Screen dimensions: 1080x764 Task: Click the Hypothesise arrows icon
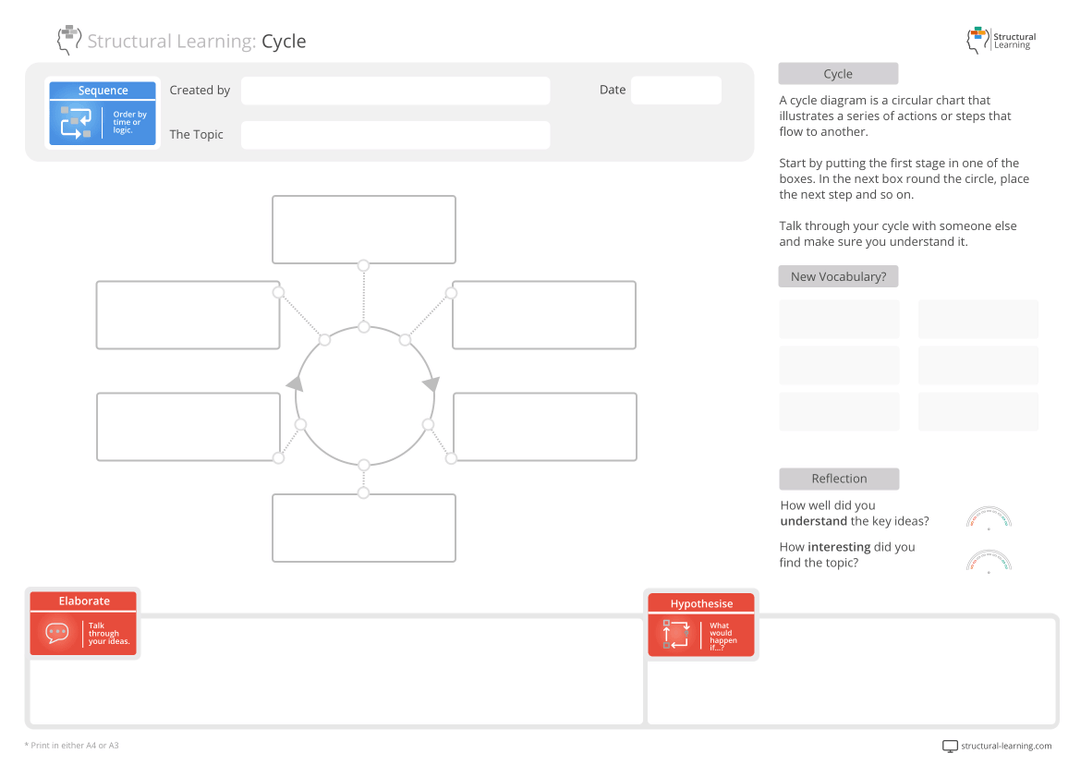(x=677, y=633)
